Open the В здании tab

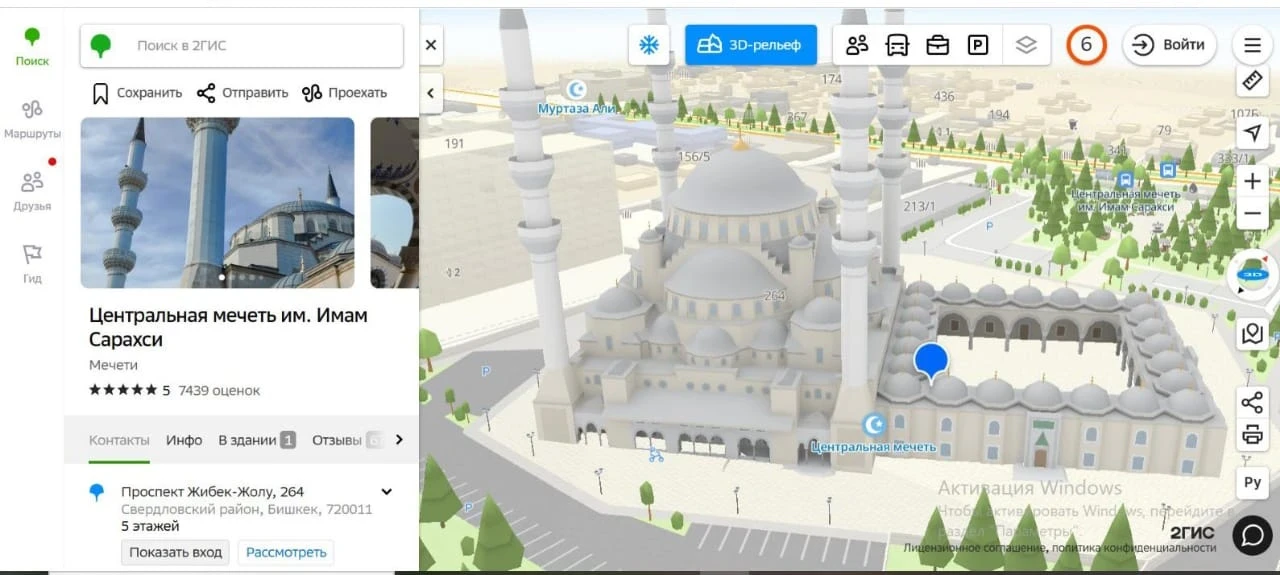click(256, 440)
